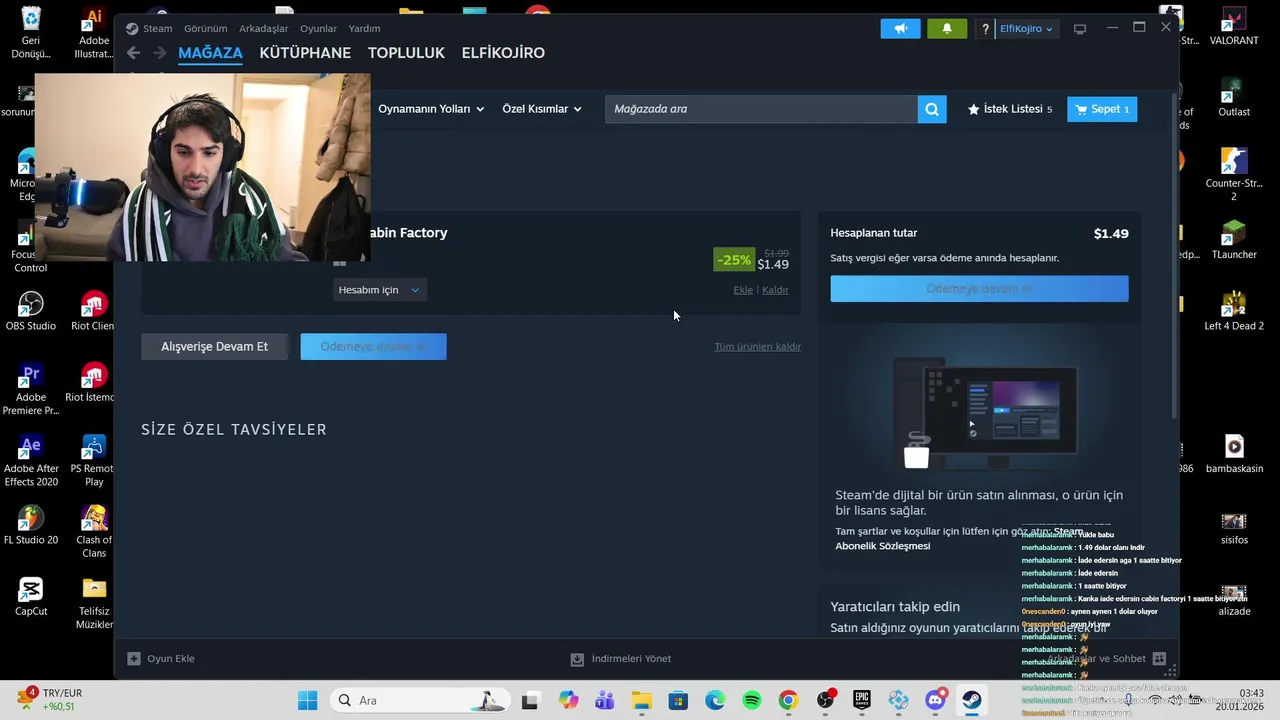Viewport: 1280px width, 720px height.
Task: Click the $1.49 Hesaplanan tutar total
Action: tap(1111, 233)
